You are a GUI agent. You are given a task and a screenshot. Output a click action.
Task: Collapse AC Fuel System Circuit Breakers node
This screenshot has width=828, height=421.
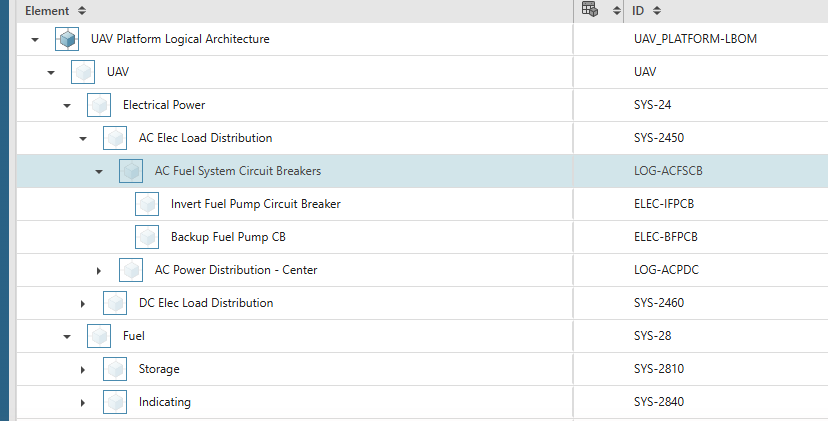(x=99, y=171)
